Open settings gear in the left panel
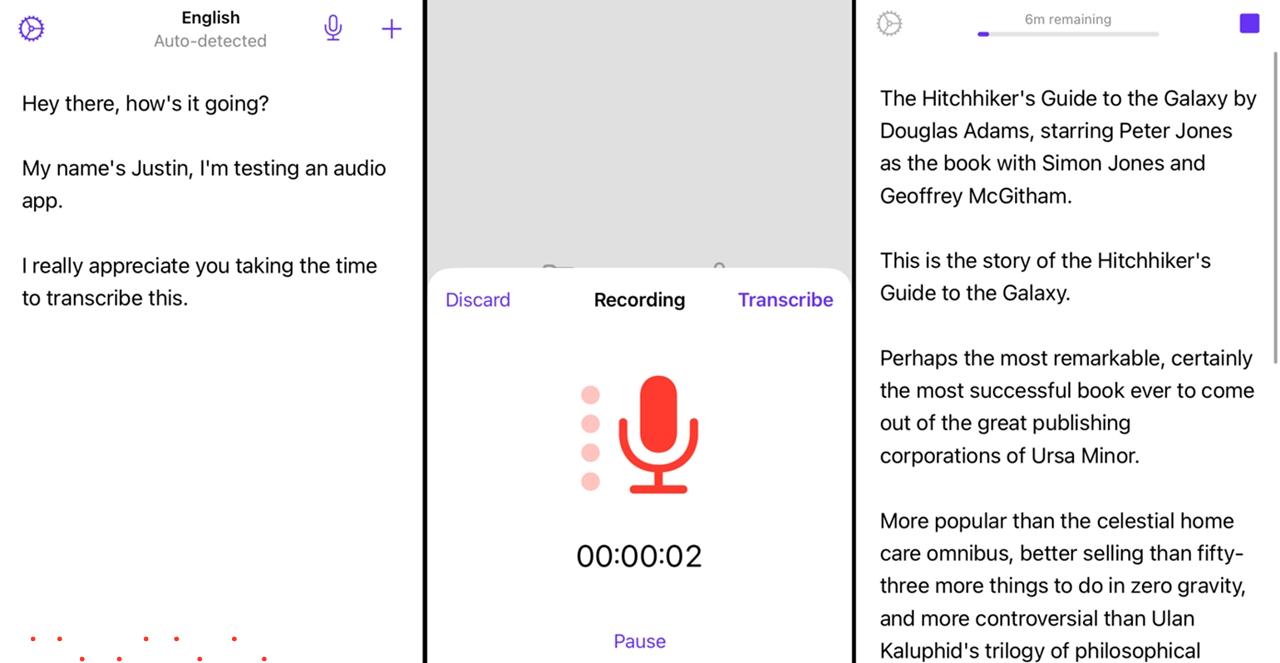1280x663 pixels. (x=32, y=28)
